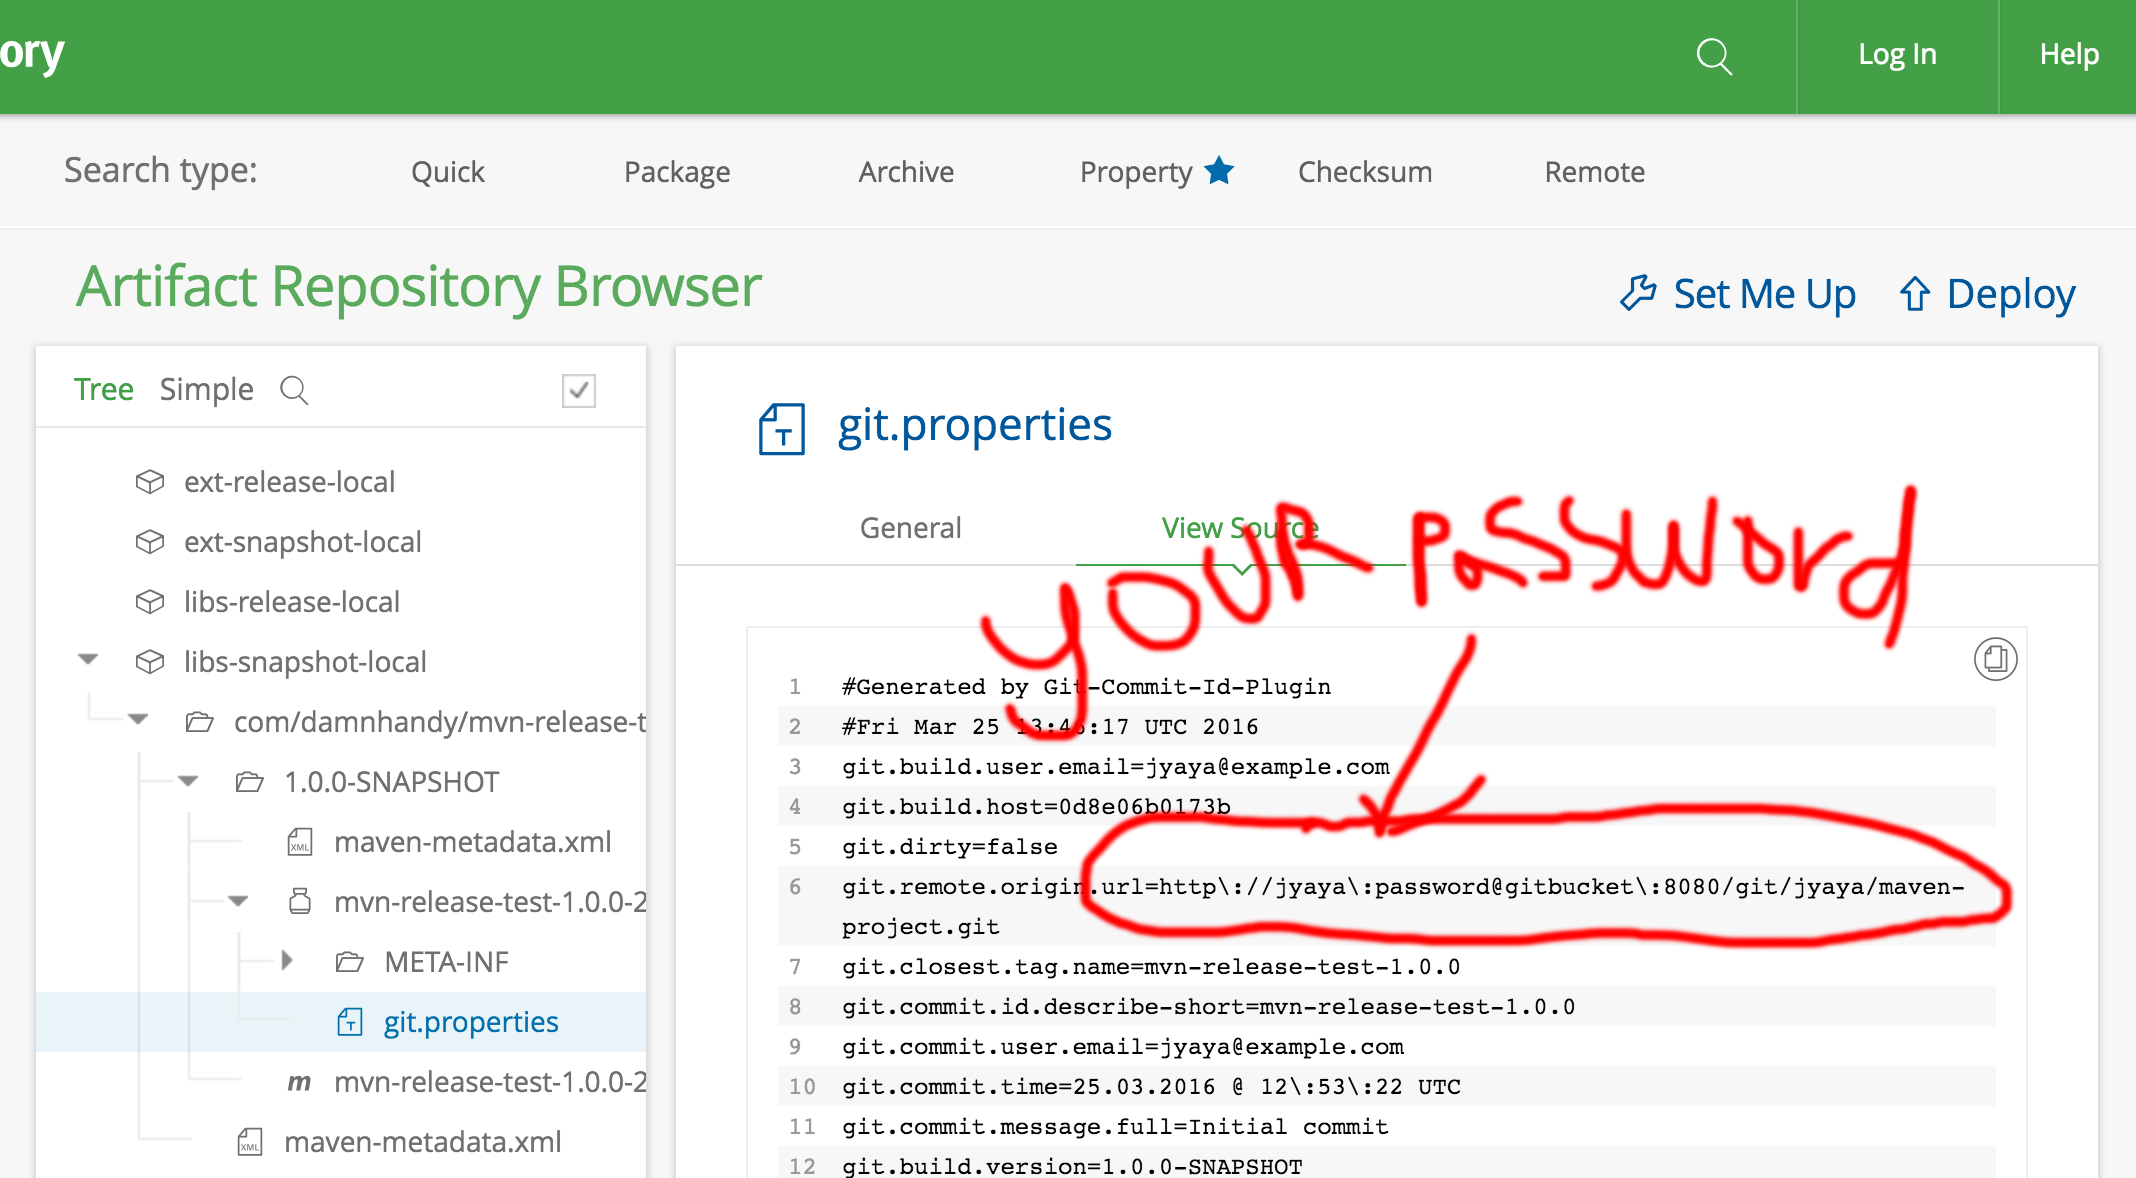
Task: Select com/damnhandy/mvn-release-t folder row
Action: coord(440,722)
